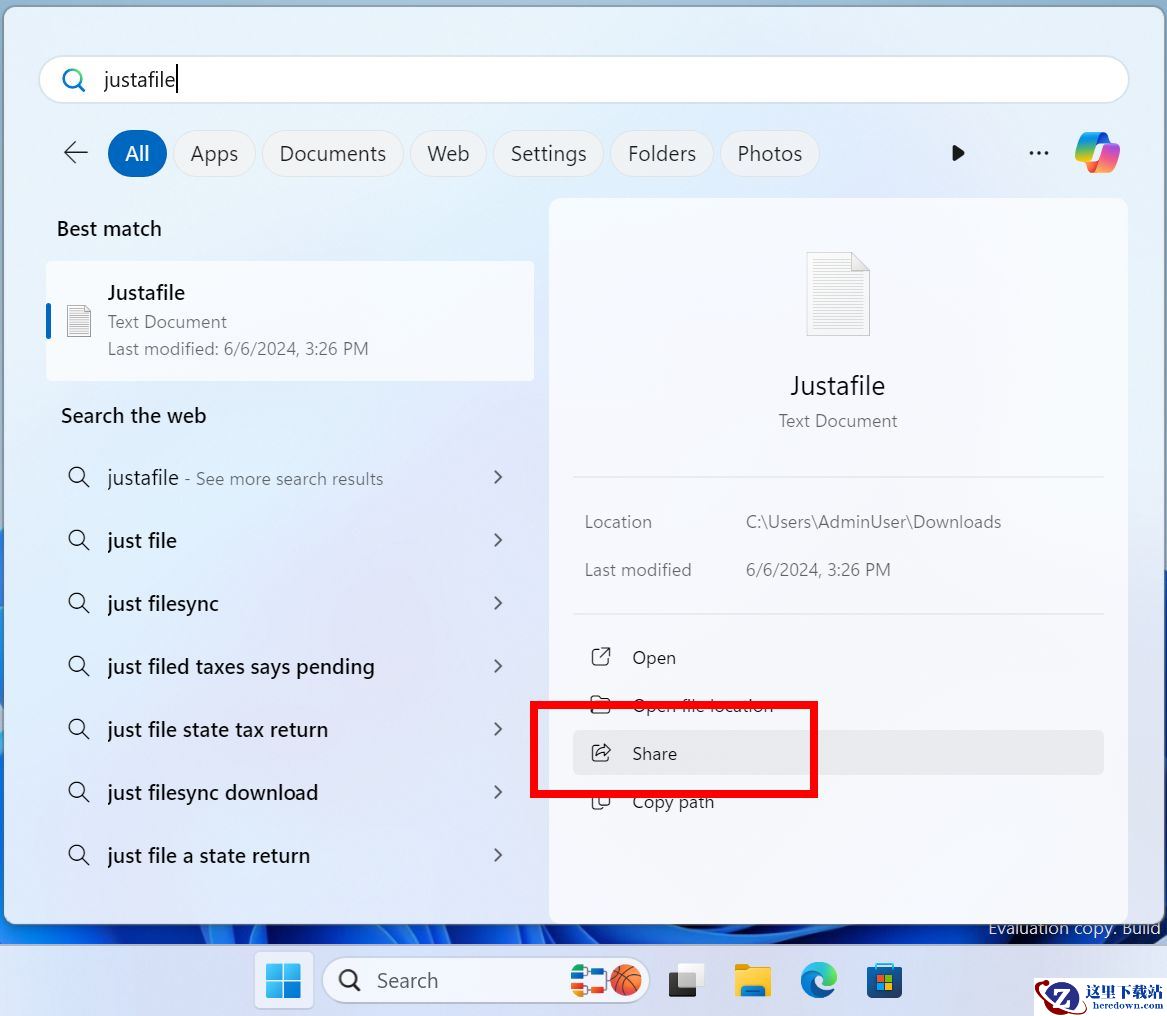Click the 'Last modified' date 6/6/2024, 3:26 PM in details

click(x=818, y=569)
